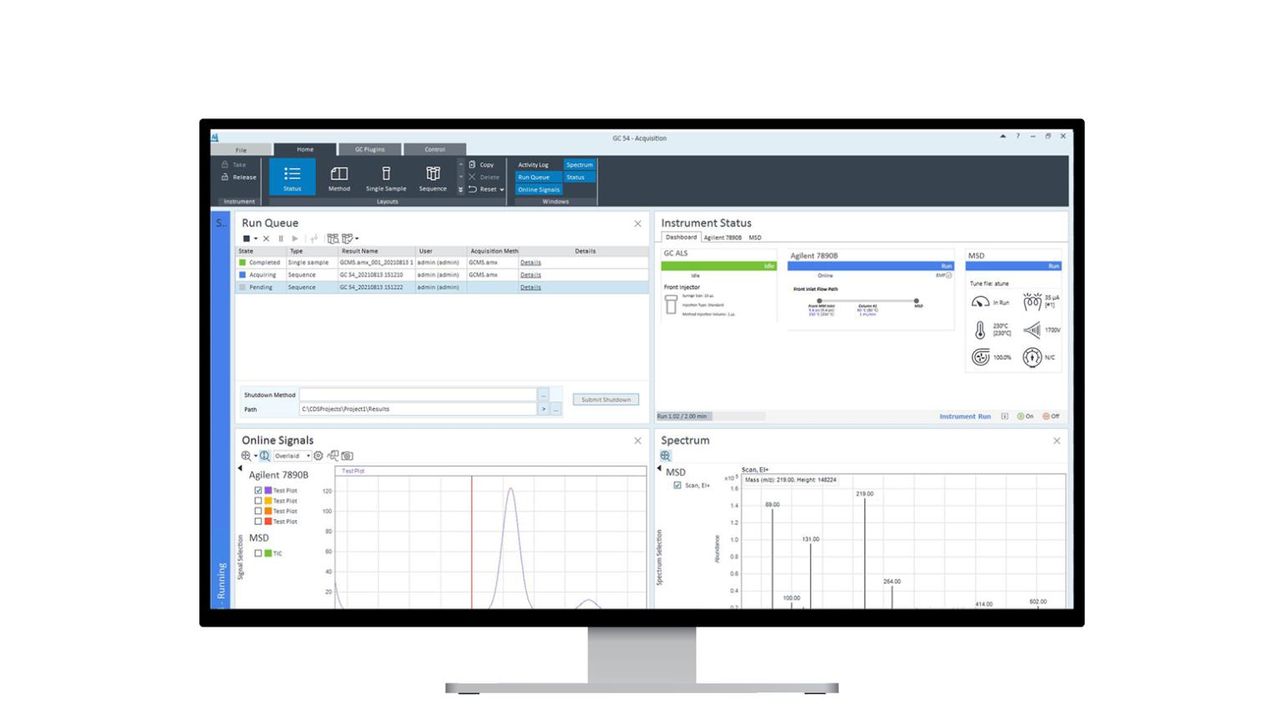Image resolution: width=1280 pixels, height=720 pixels.
Task: Click the Front Injector vial icon
Action: click(x=671, y=305)
